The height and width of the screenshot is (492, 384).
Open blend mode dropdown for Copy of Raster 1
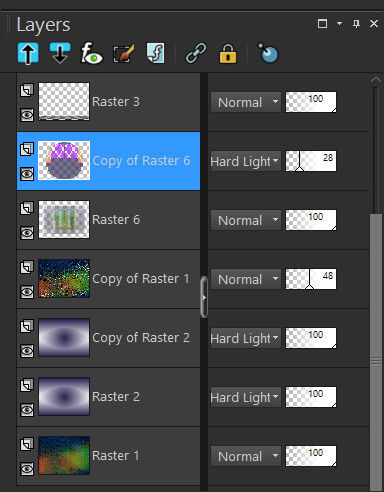[x=246, y=279]
